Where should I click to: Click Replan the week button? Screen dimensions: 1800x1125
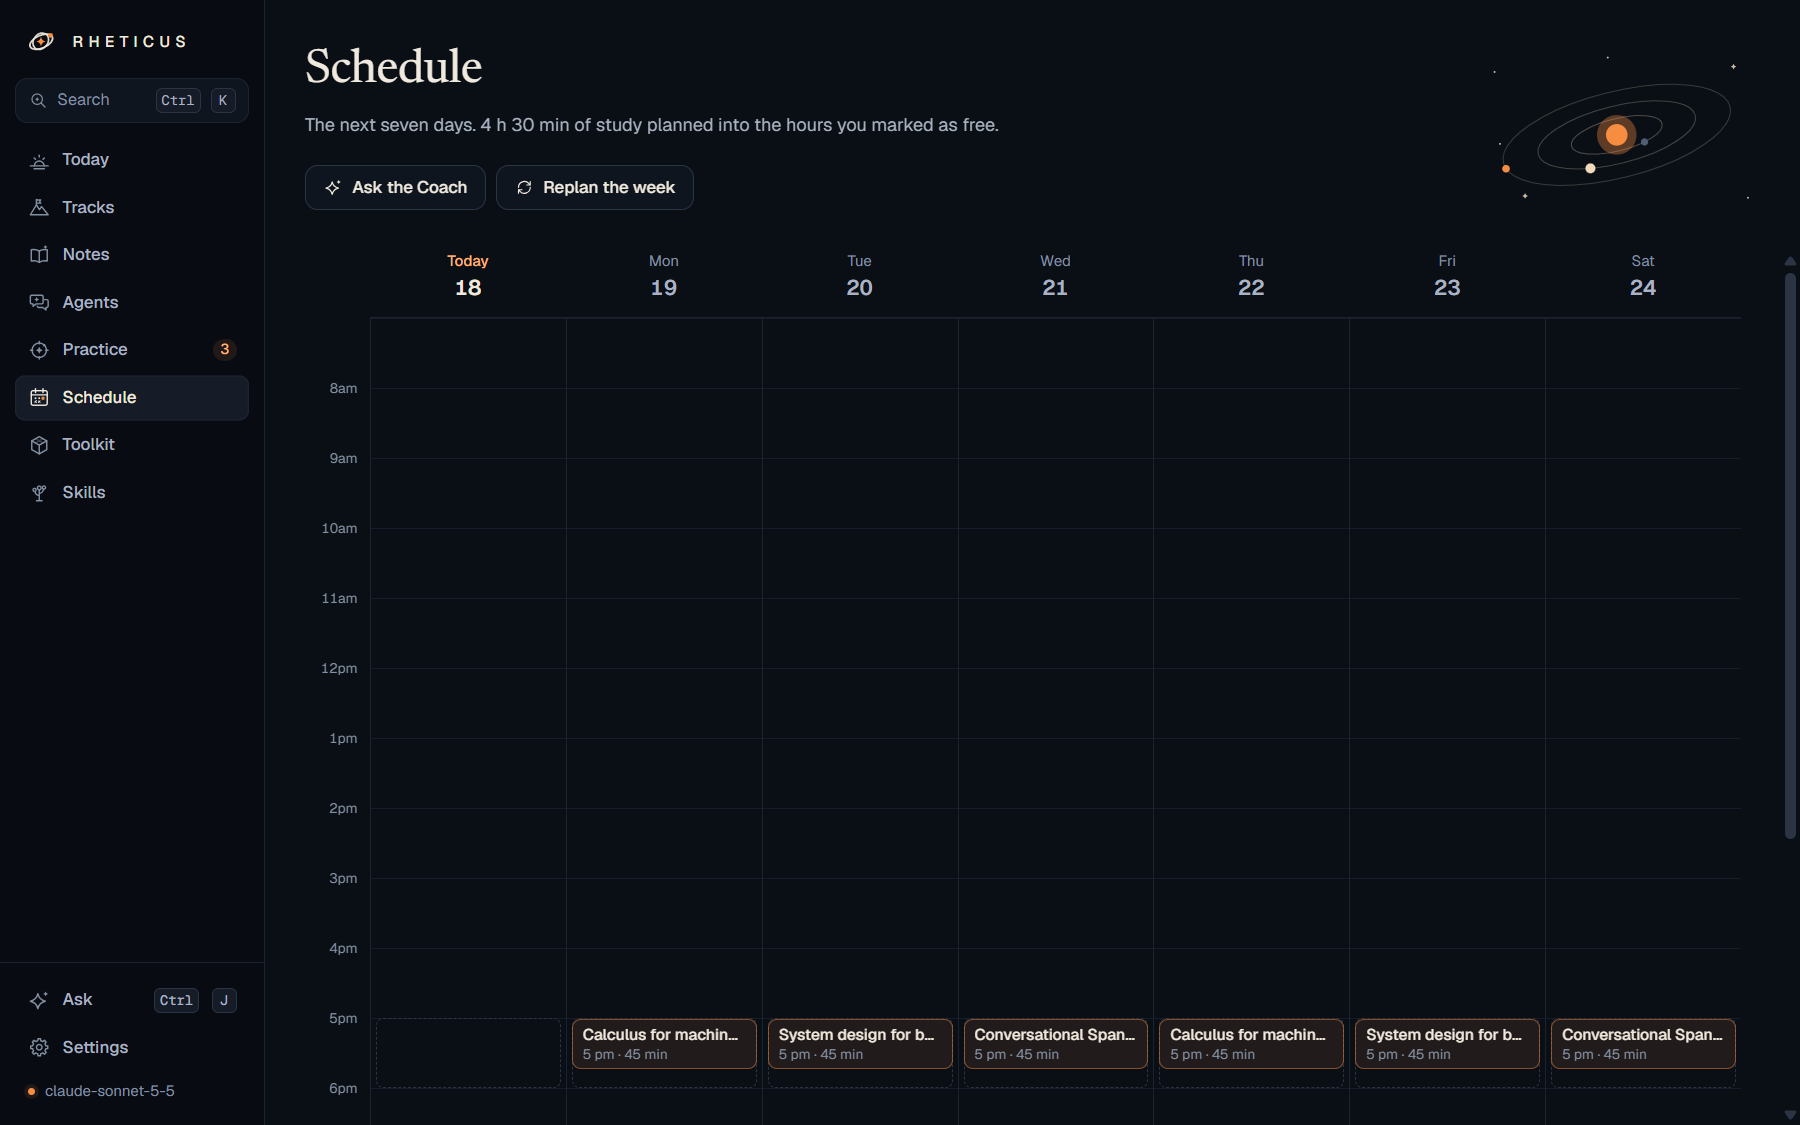point(595,188)
